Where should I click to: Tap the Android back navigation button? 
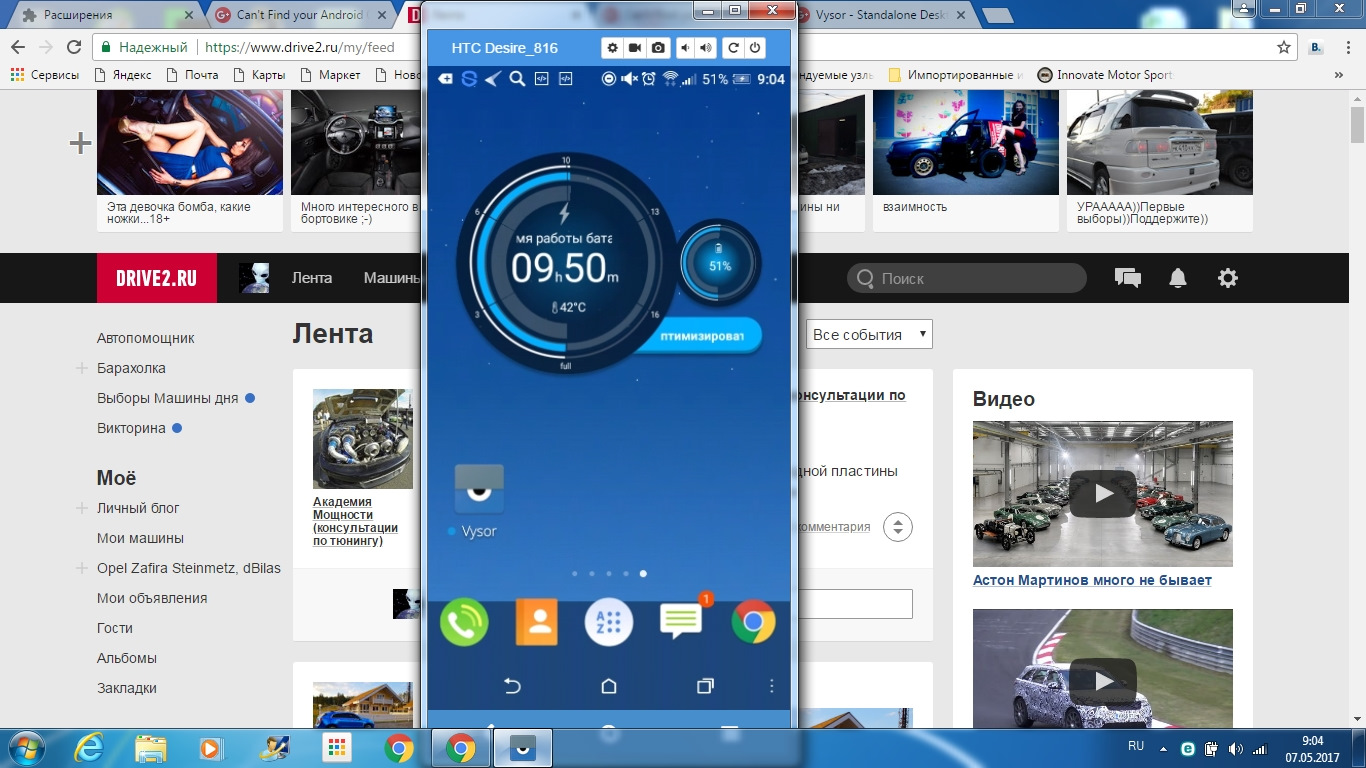(512, 686)
